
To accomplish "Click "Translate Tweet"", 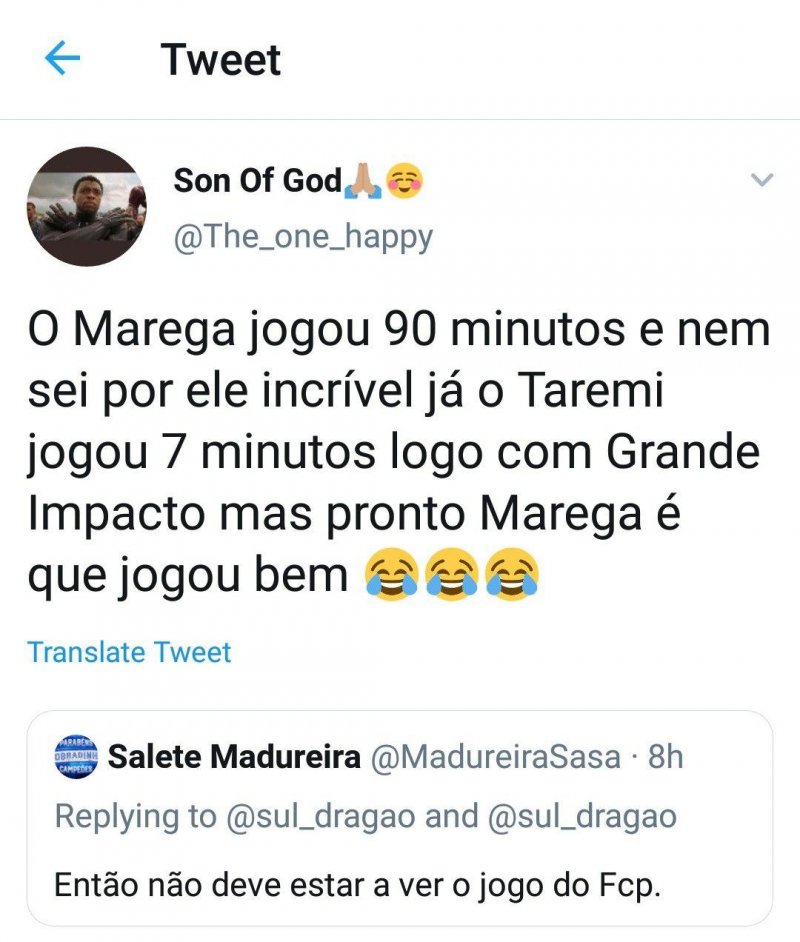I will [129, 652].
